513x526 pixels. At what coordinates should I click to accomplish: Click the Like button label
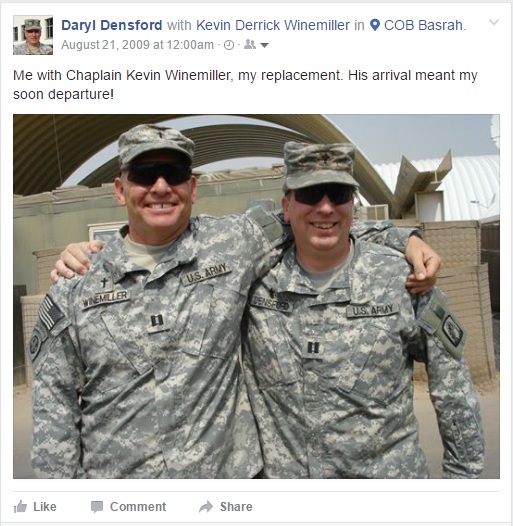click(x=45, y=507)
